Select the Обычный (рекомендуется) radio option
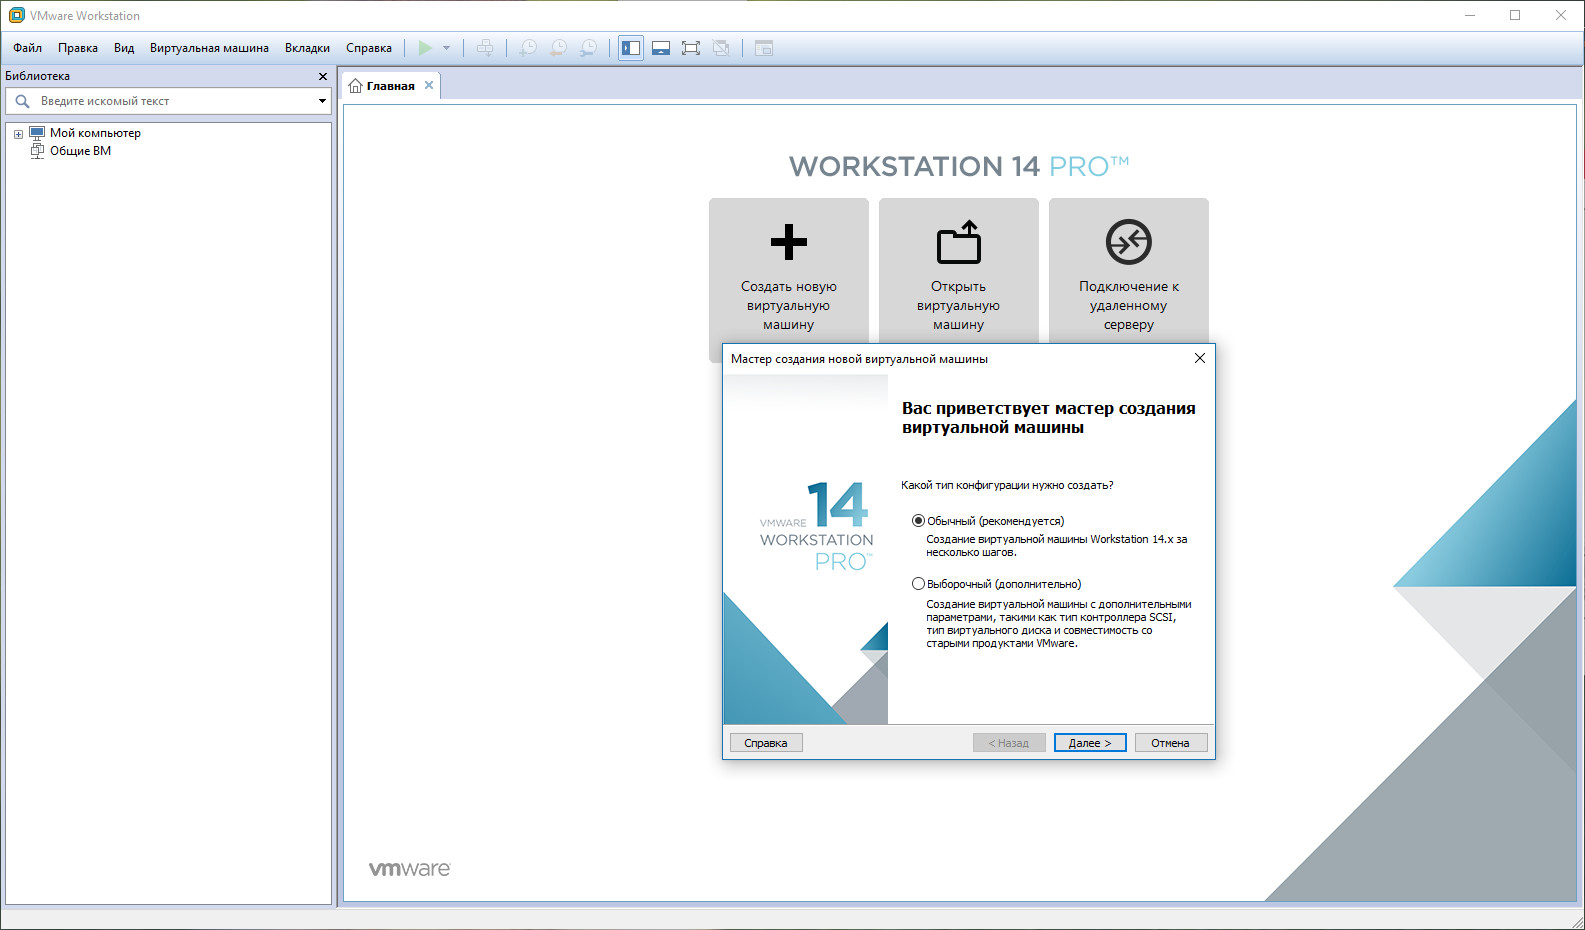Screen dimensions: 1585x930 (x=918, y=521)
